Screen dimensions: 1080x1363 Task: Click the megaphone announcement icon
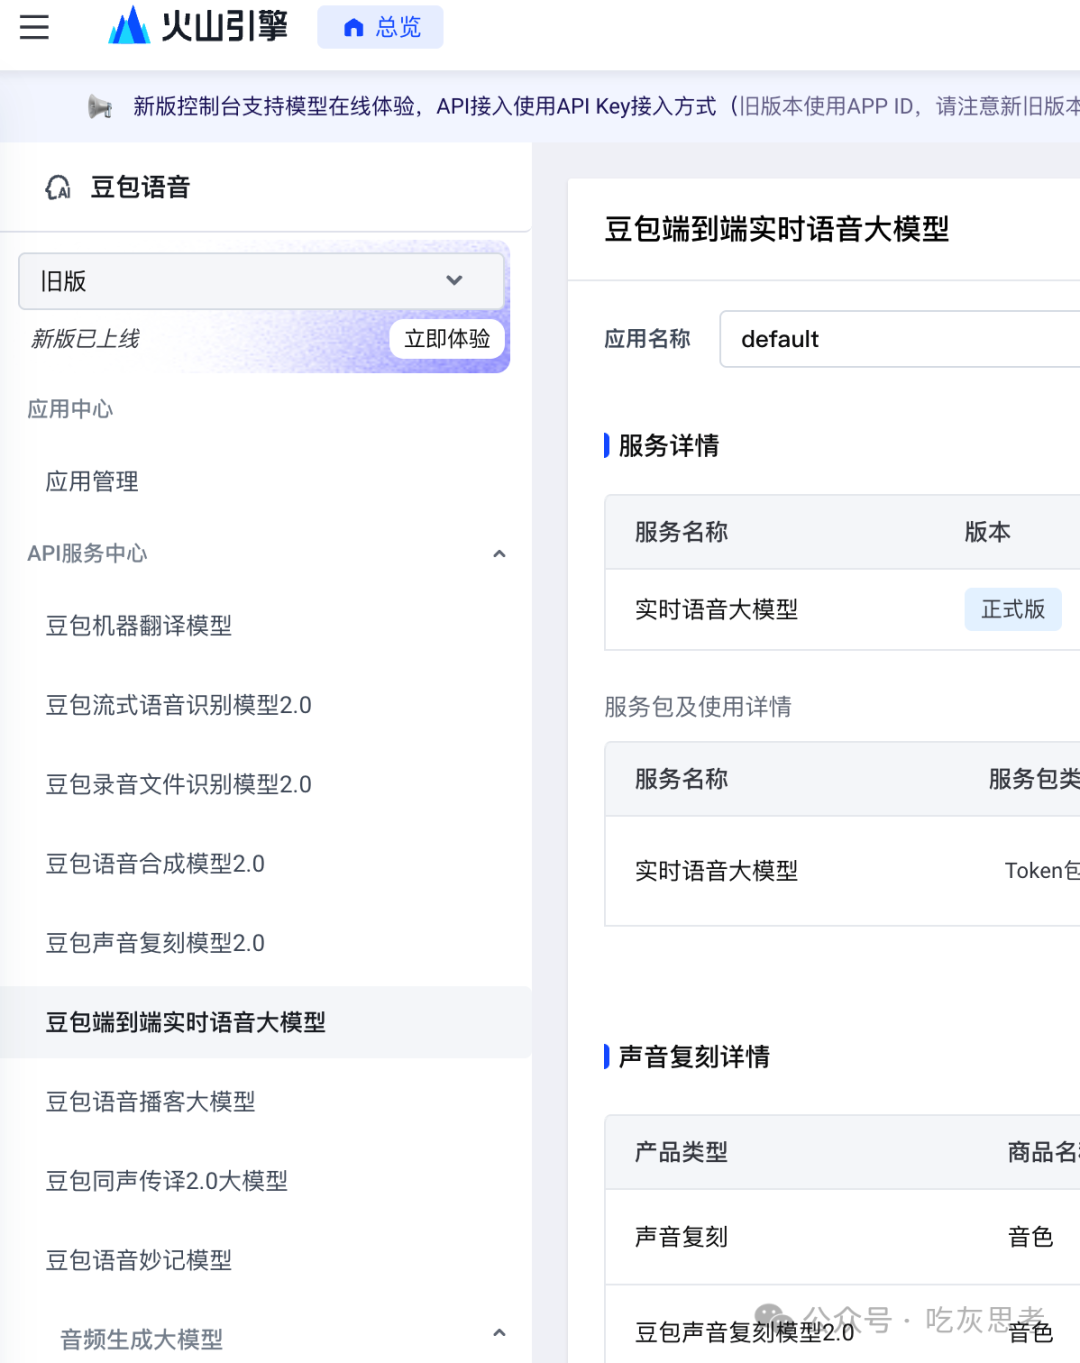pos(100,106)
